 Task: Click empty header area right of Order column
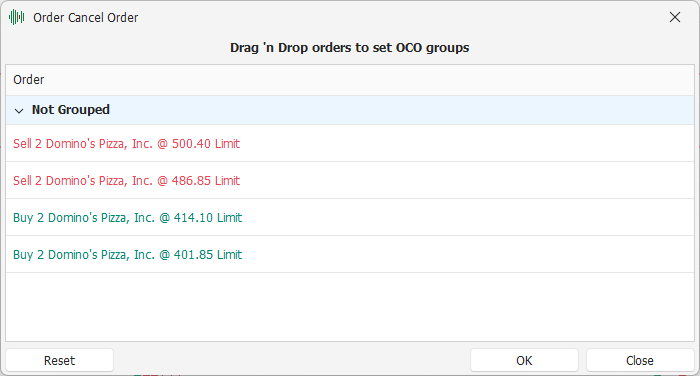pos(369,80)
